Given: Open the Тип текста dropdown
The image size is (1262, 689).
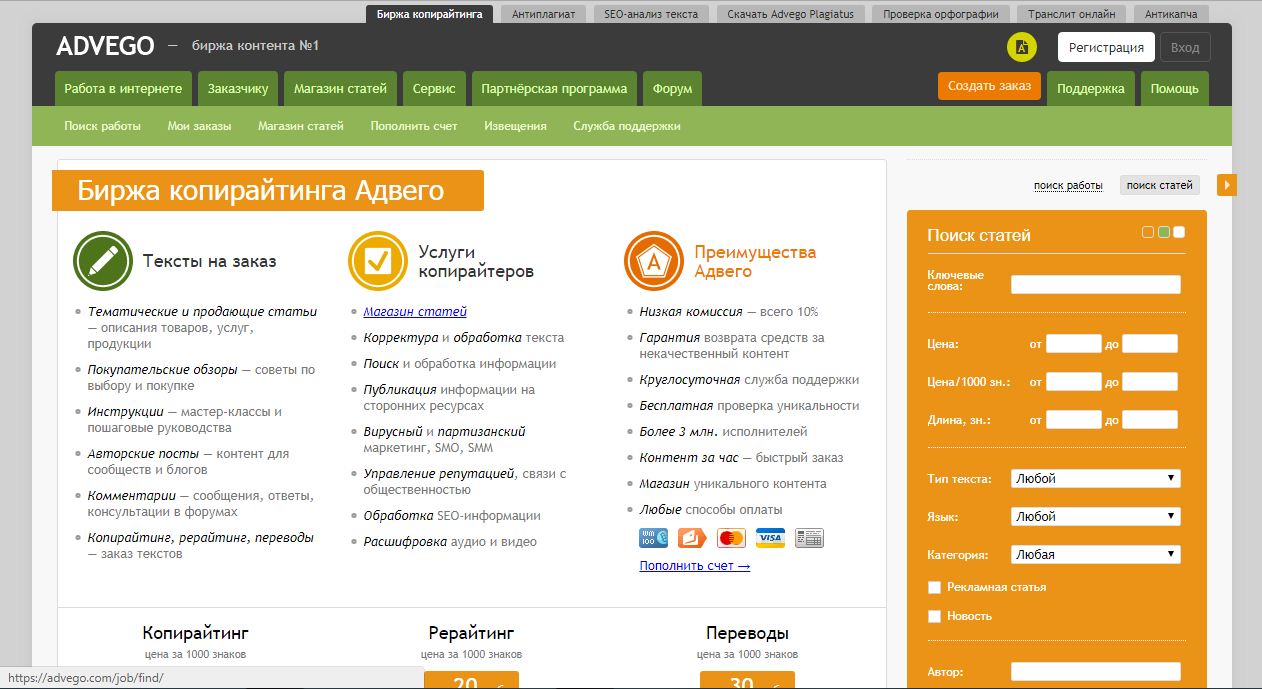Looking at the screenshot, I should [1095, 478].
